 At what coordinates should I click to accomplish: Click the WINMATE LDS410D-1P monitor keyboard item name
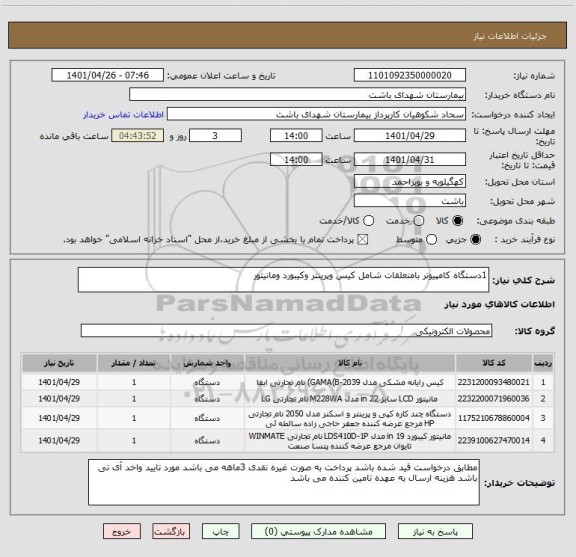[350, 441]
